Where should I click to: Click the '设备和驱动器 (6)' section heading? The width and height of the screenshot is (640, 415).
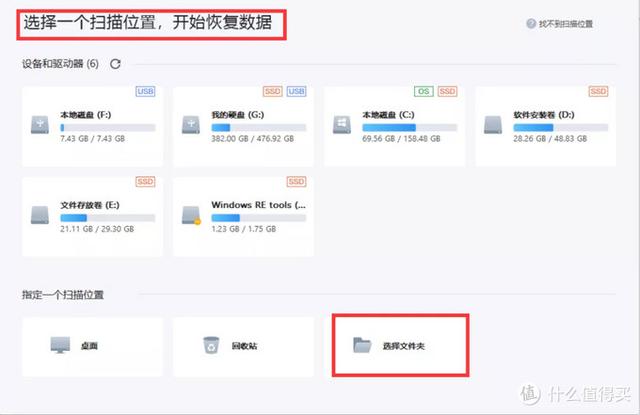pos(60,64)
